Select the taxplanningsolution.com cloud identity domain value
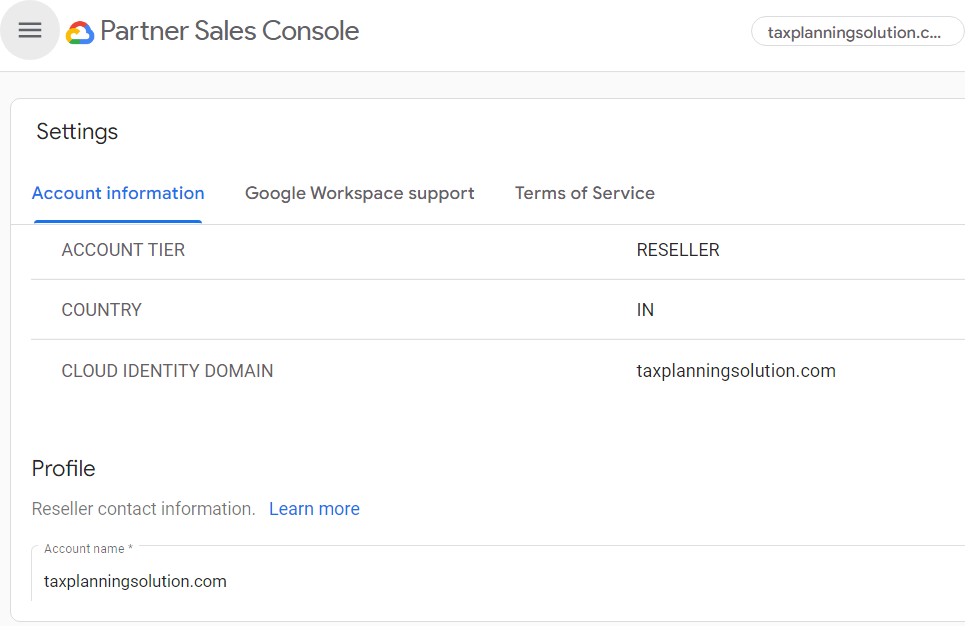The image size is (965, 626). click(x=736, y=371)
